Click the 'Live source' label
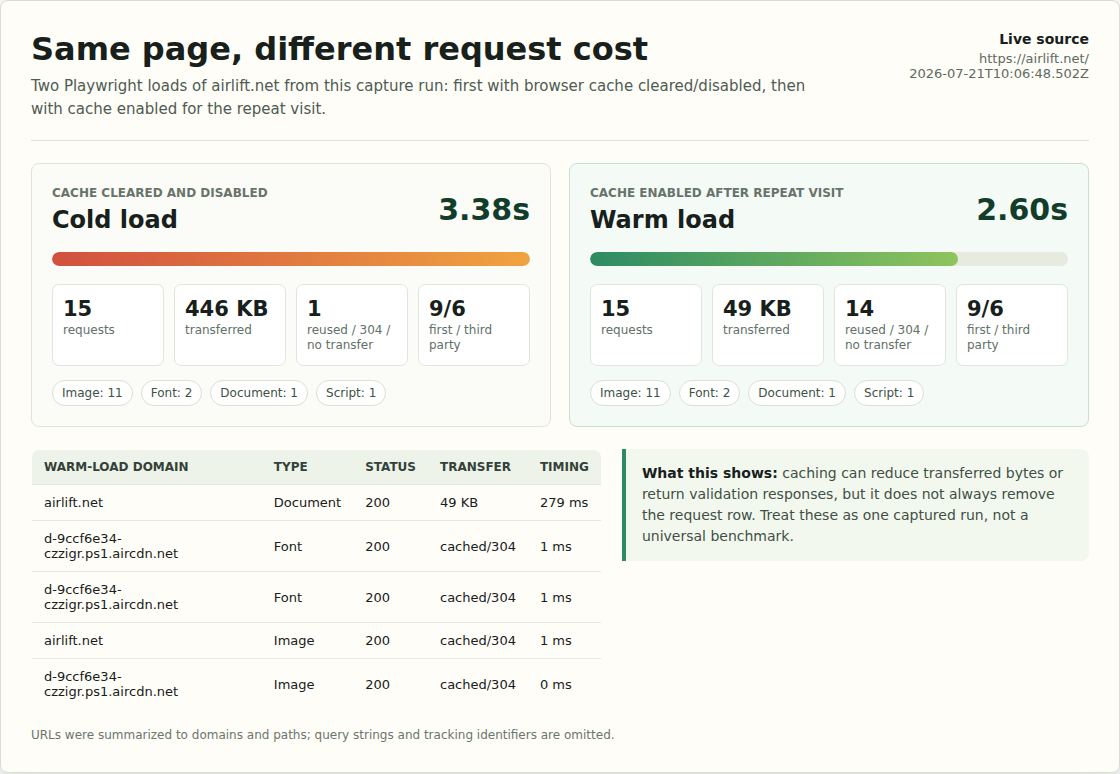1120x774 pixels. 1044,39
